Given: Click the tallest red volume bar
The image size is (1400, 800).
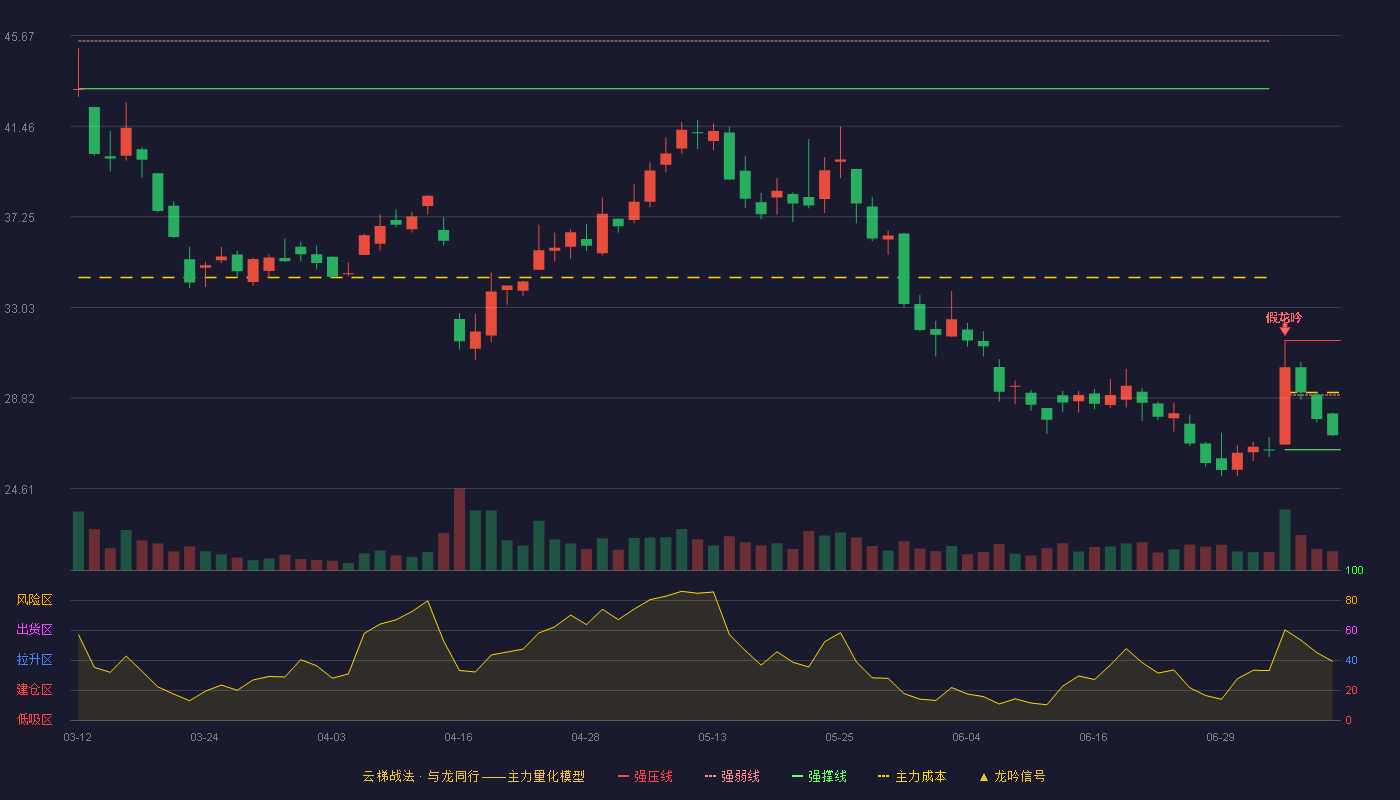Looking at the screenshot, I should pos(459,529).
